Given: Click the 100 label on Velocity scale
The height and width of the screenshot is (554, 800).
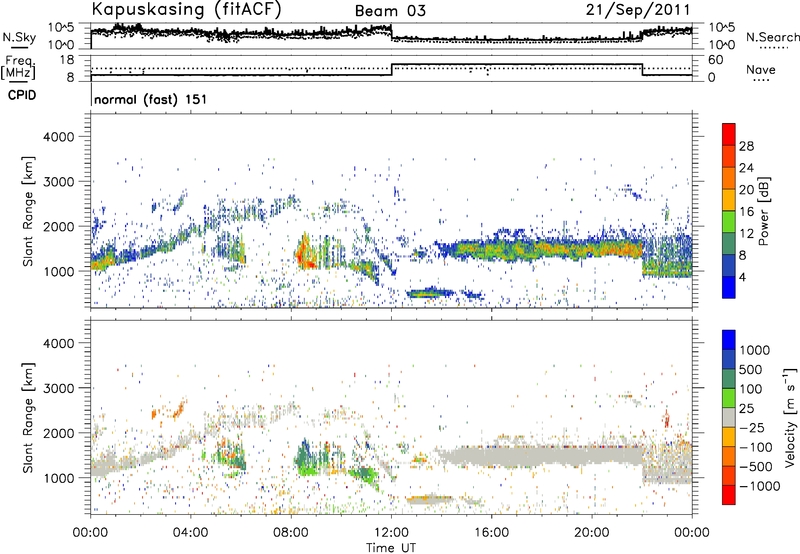Looking at the screenshot, I should (751, 389).
